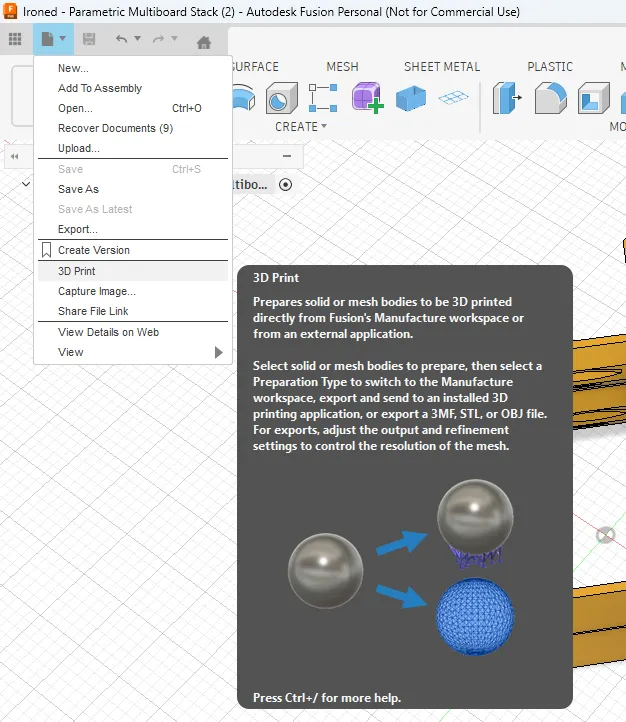Image resolution: width=626 pixels, height=722 pixels.
Task: Choose Save As from the menu
Action: (133, 189)
